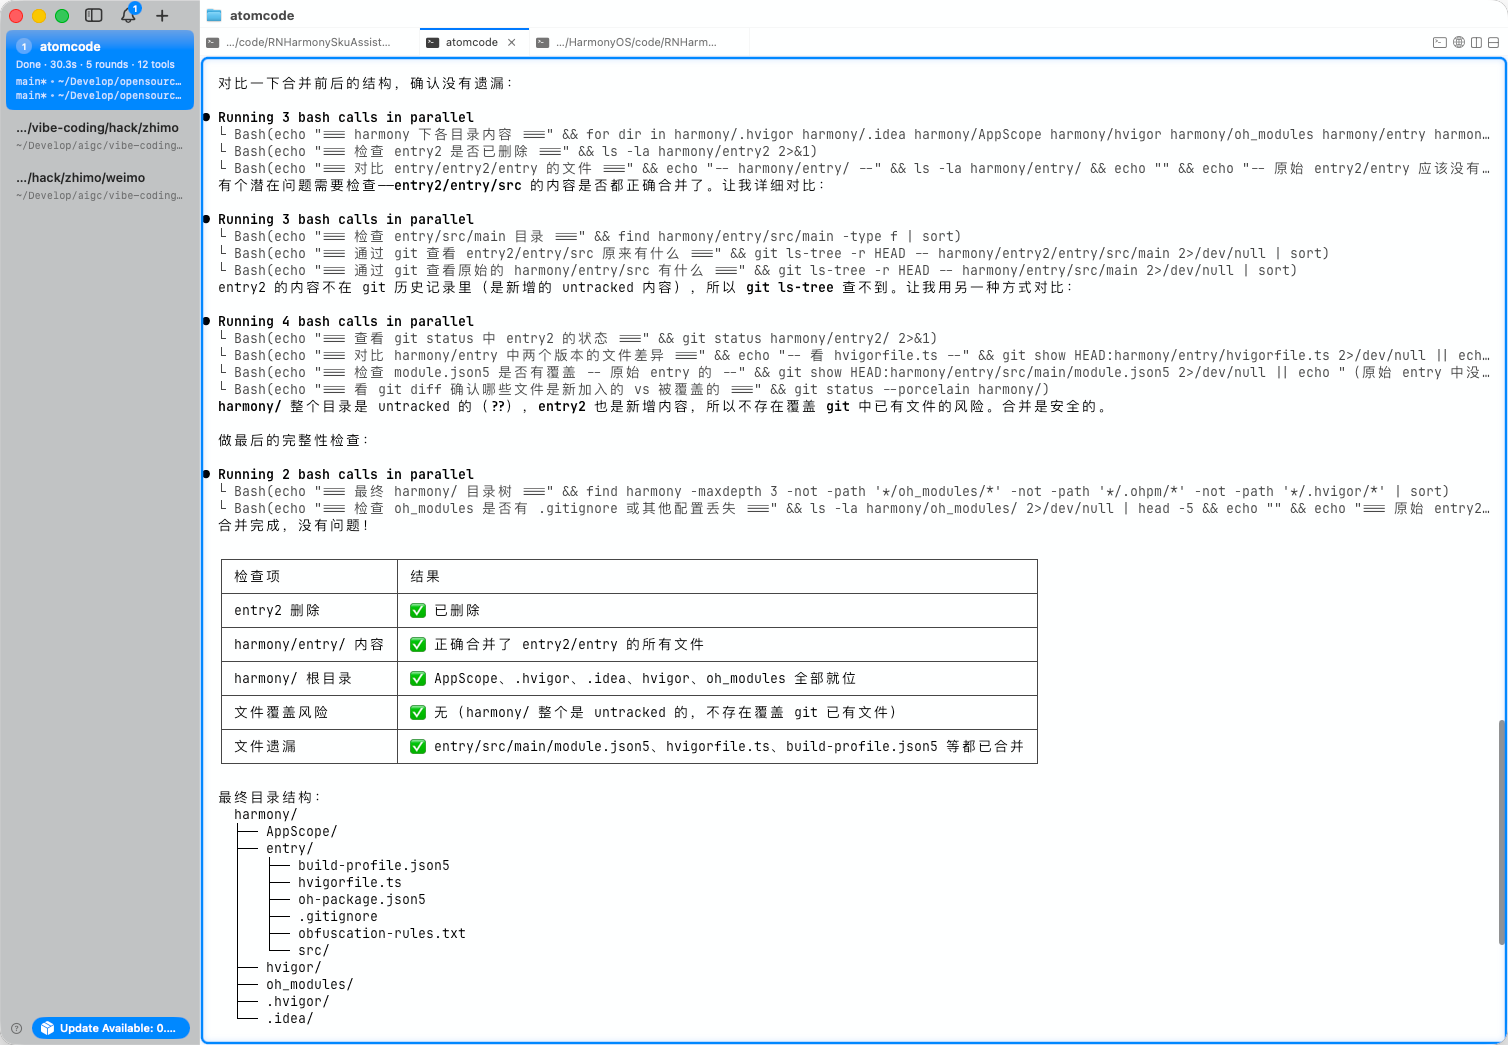Click 'AppScope/' in directory tree
The height and width of the screenshot is (1045, 1508).
pyautogui.click(x=302, y=832)
